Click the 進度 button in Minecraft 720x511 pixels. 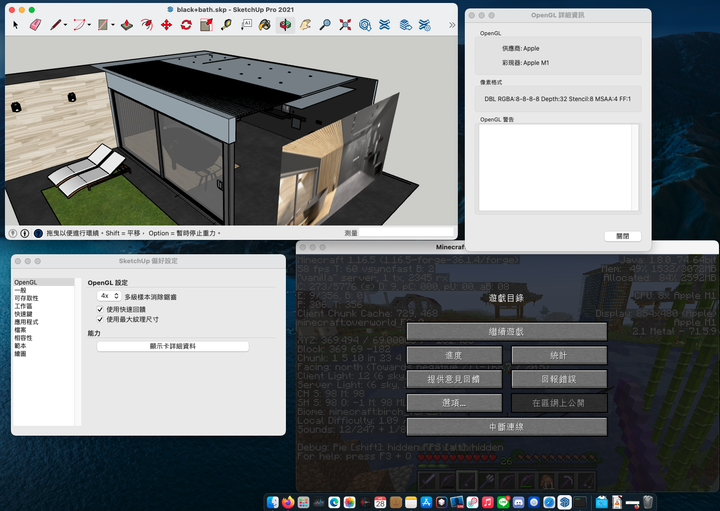[454, 355]
